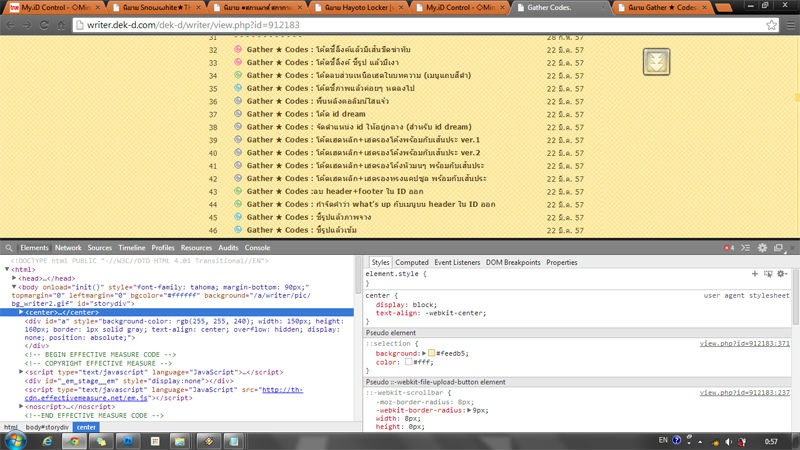Open the DOM Breakpoints tab
The height and width of the screenshot is (450, 800).
click(513, 262)
